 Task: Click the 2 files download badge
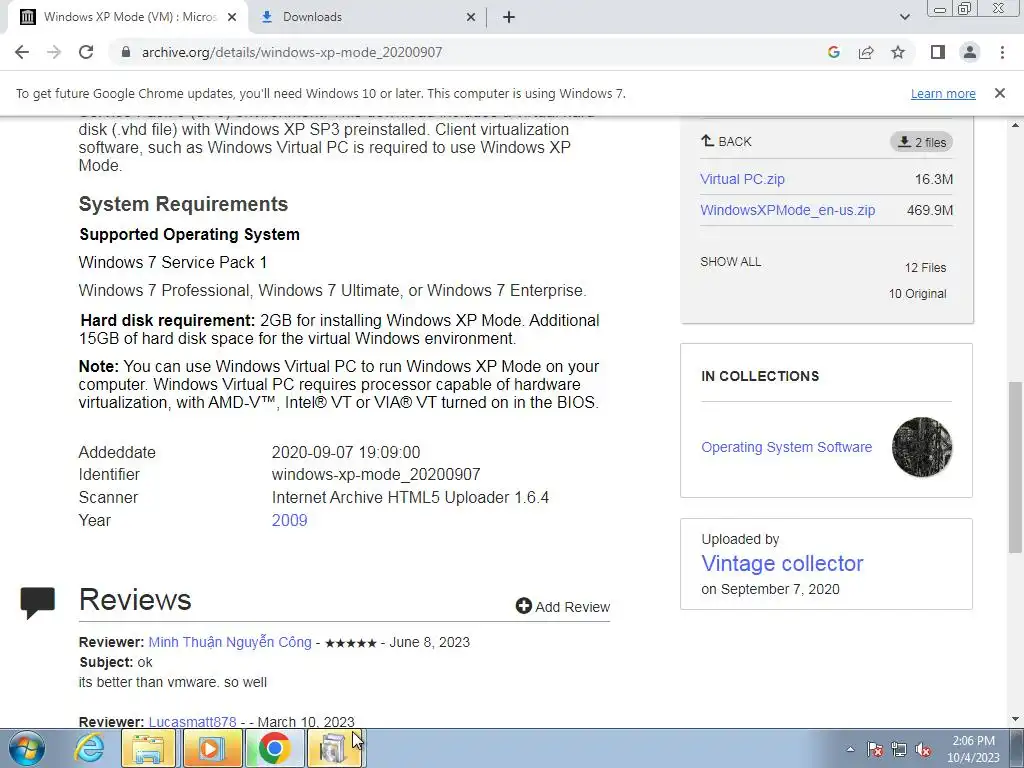(x=921, y=142)
